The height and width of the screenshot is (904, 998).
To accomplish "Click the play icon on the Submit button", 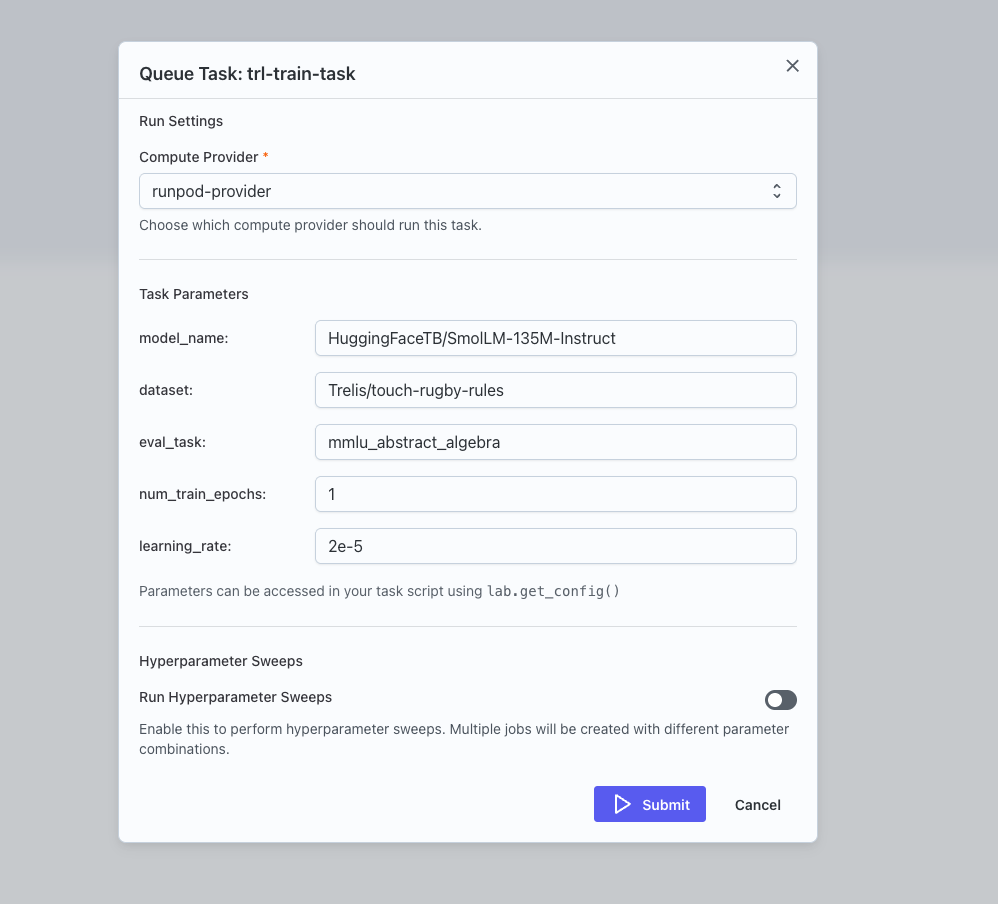I will (x=622, y=804).
